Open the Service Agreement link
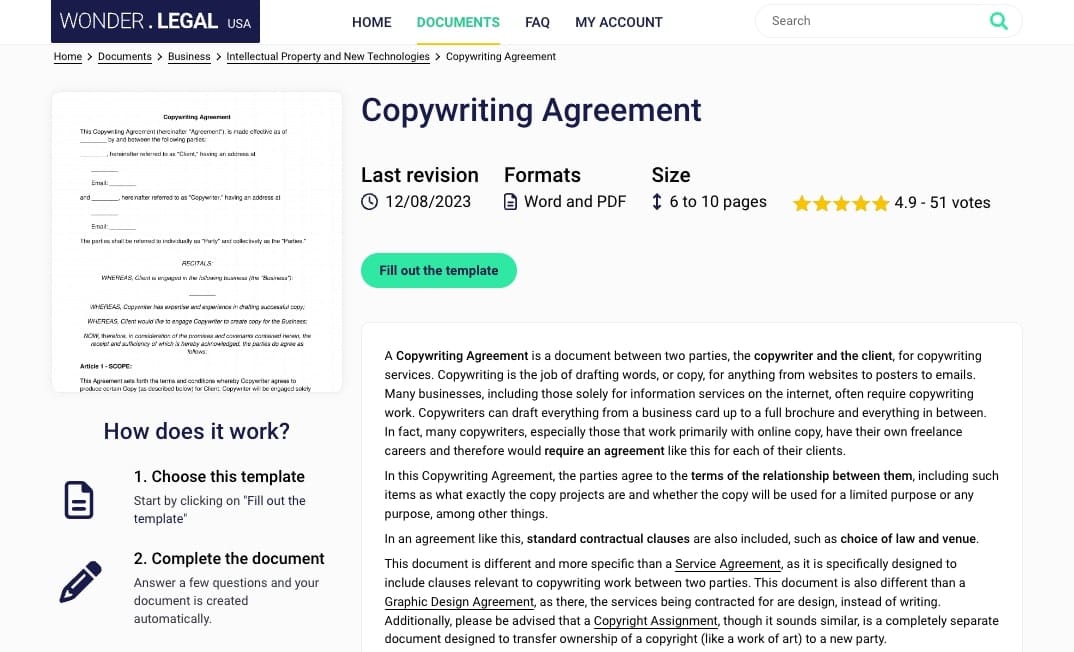1074x652 pixels. tap(727, 563)
